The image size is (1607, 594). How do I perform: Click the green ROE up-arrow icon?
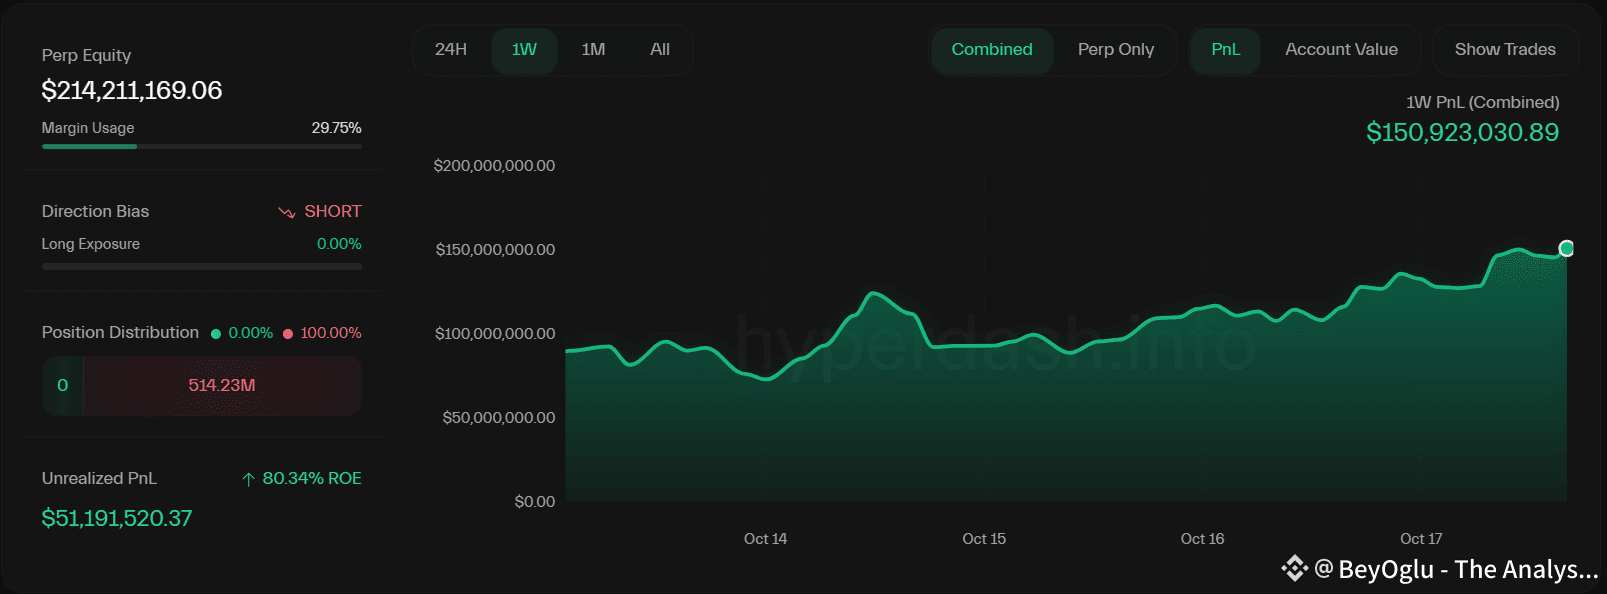point(249,479)
